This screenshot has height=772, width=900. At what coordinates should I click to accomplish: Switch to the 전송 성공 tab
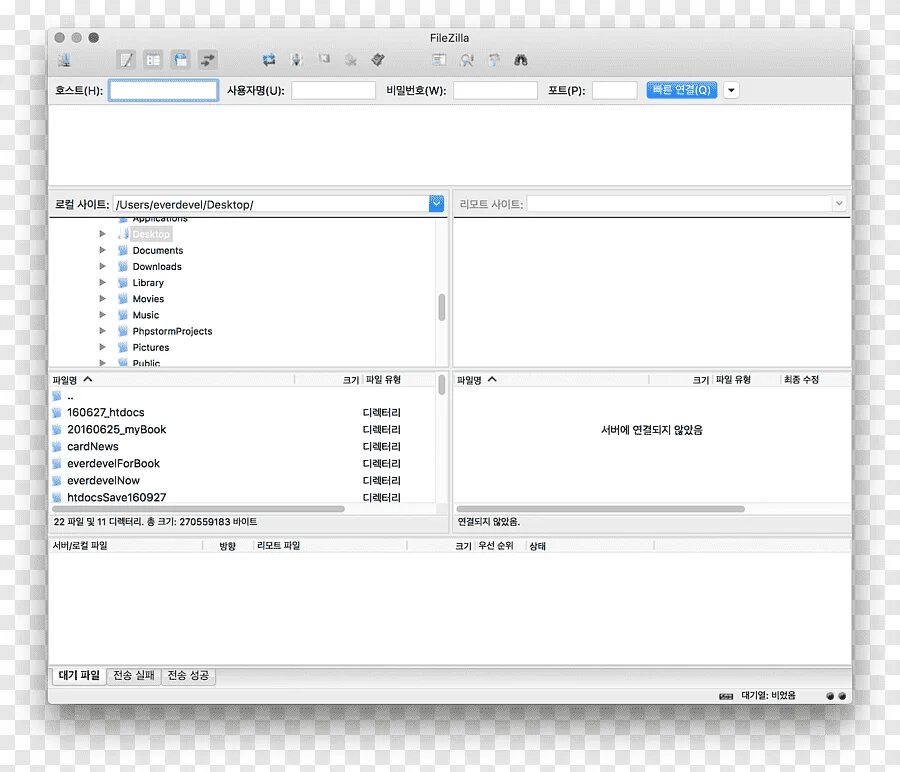pos(188,676)
